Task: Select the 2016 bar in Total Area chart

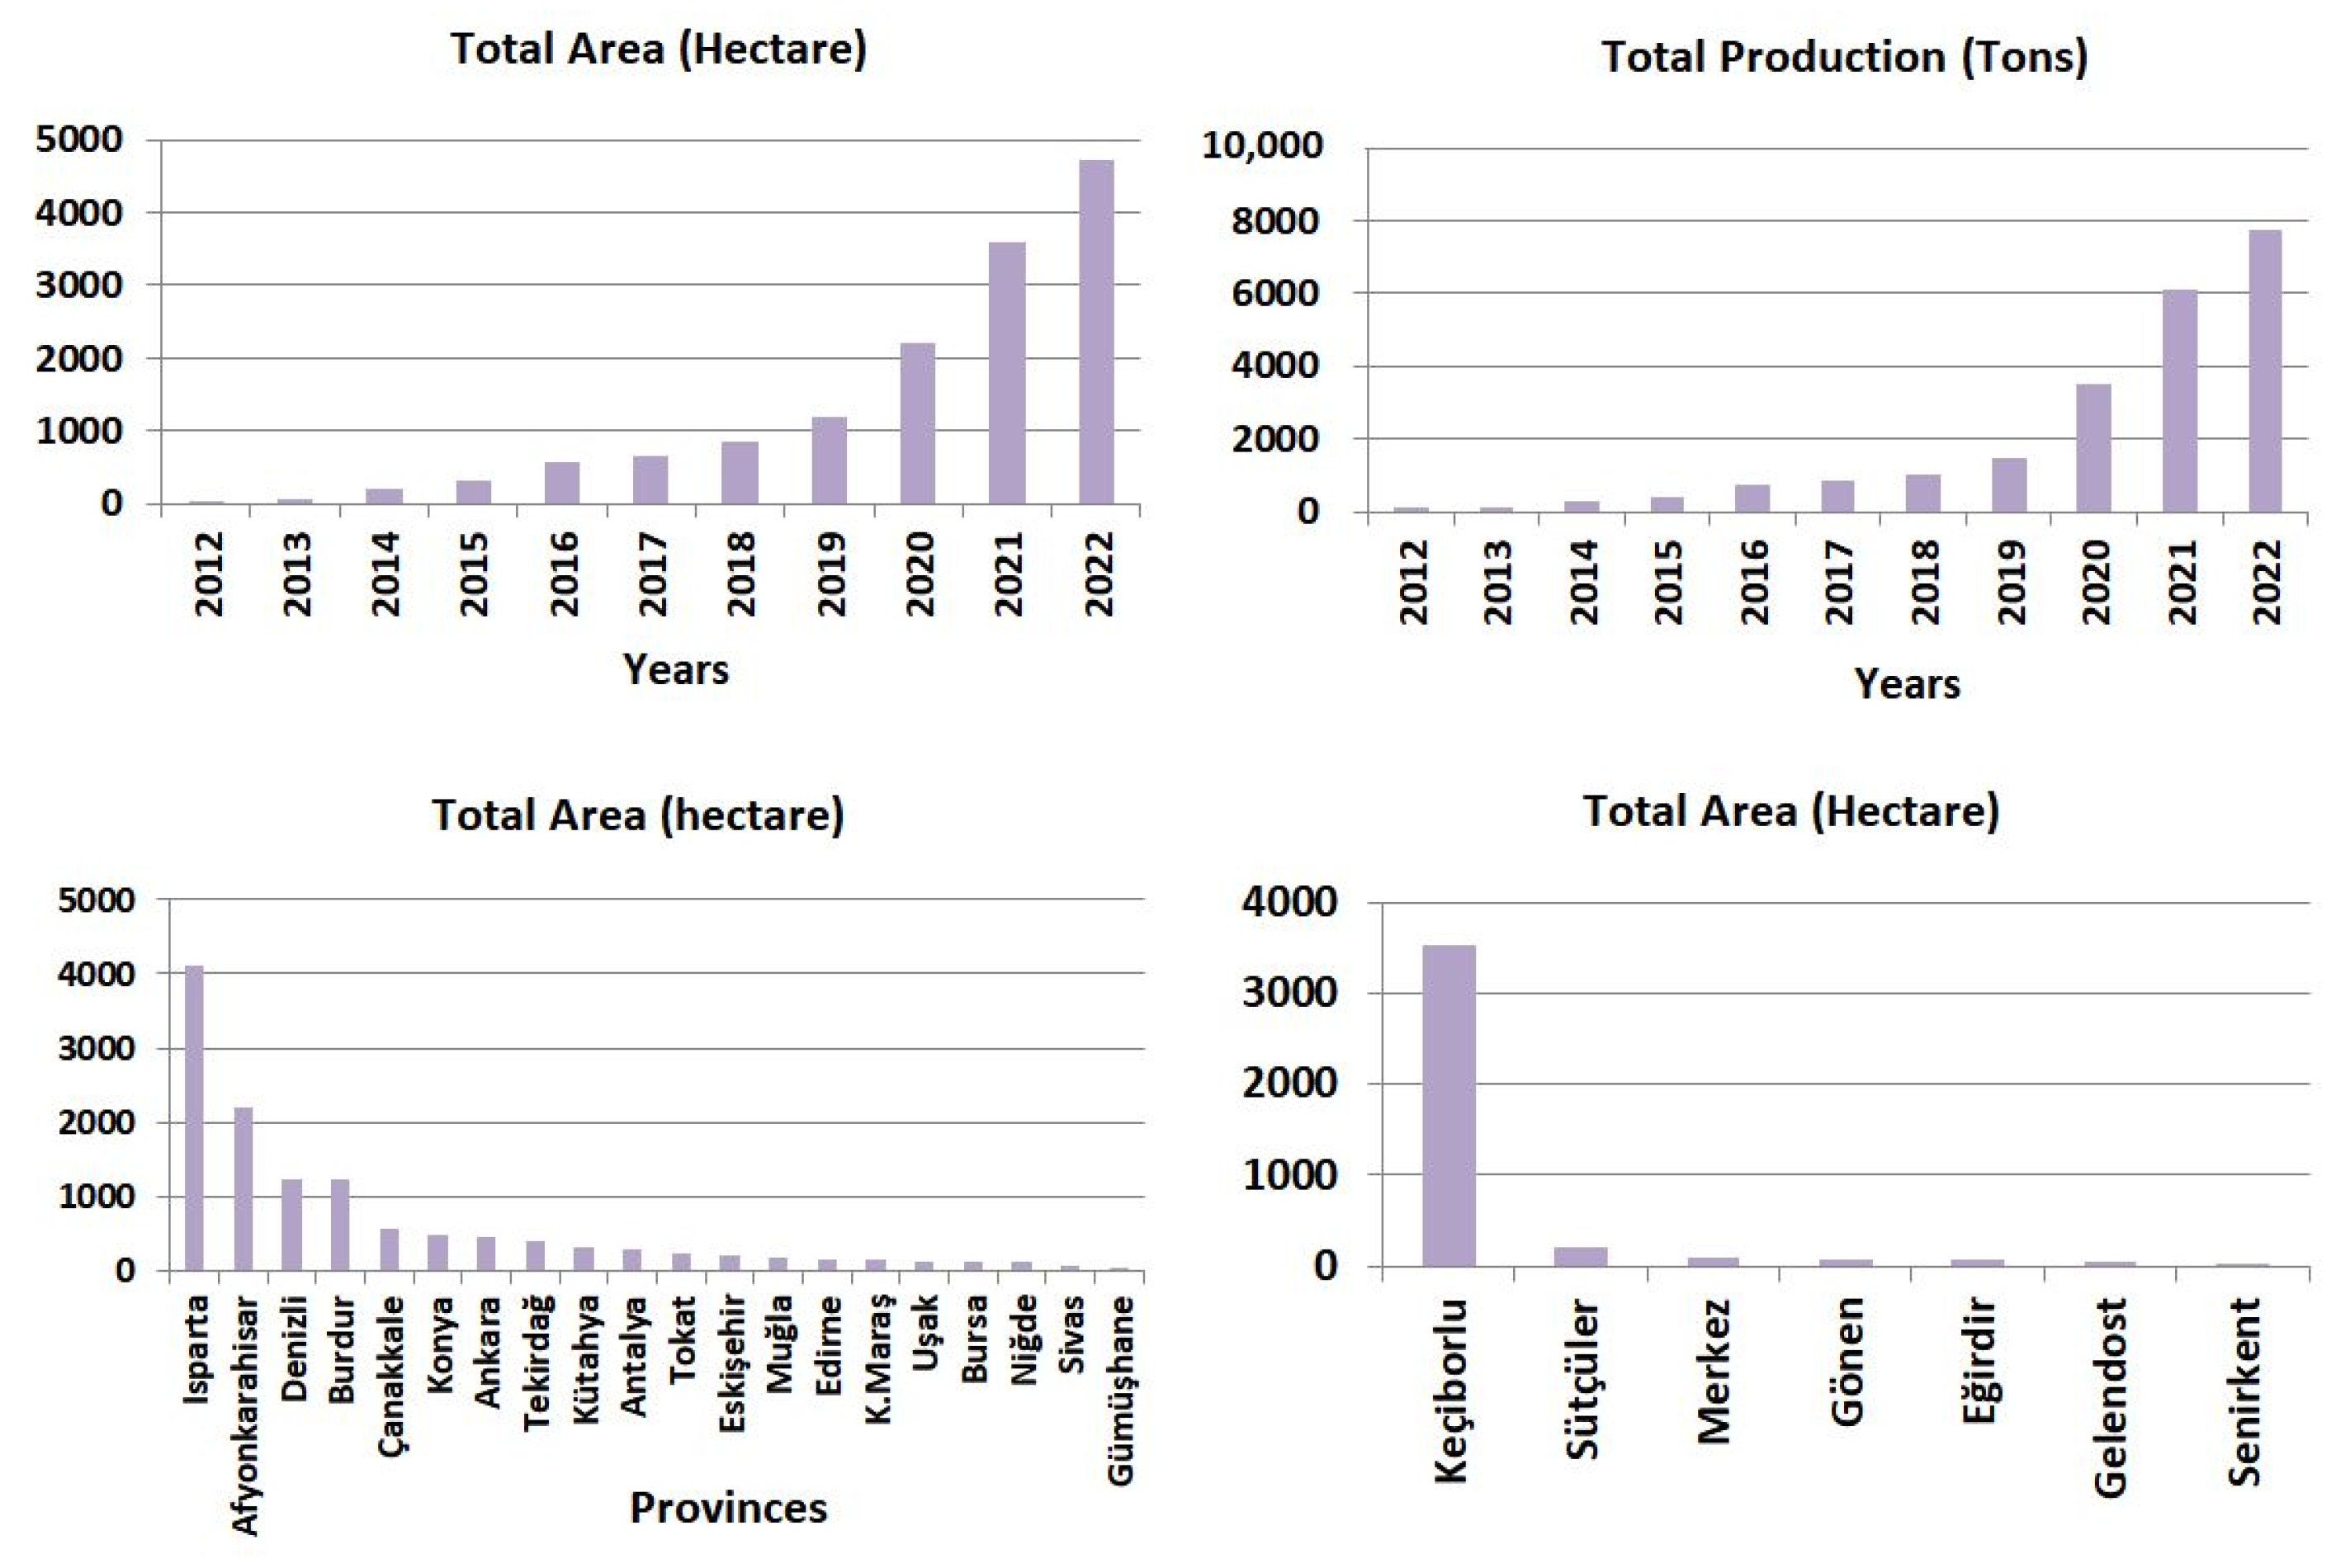Action: click(x=562, y=483)
